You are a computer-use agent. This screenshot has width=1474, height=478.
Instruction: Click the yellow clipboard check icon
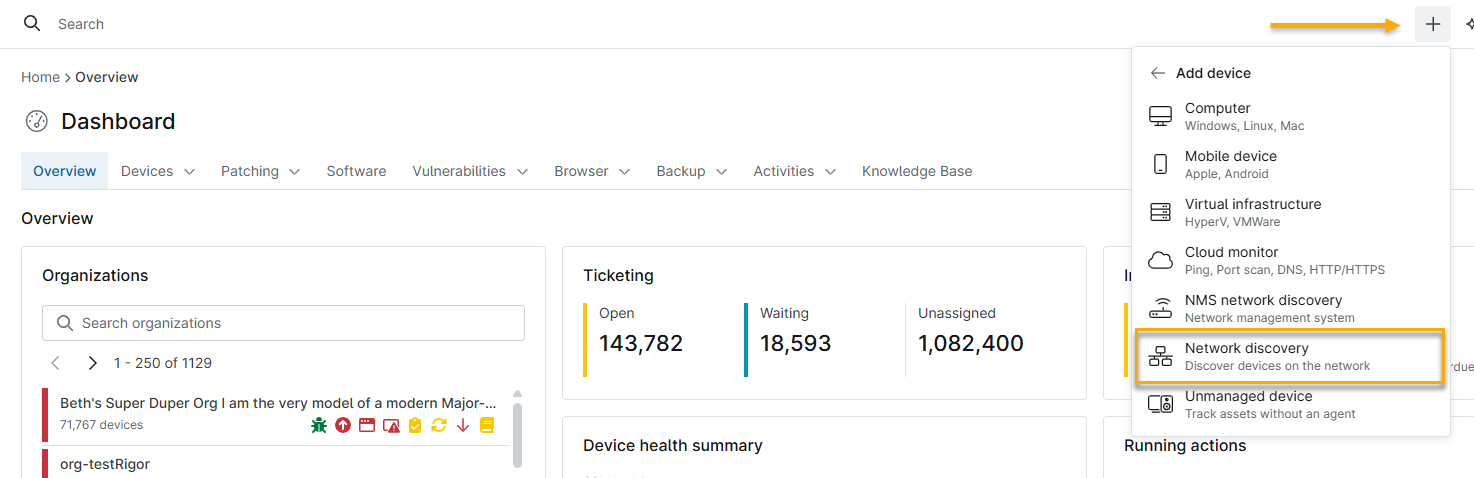(415, 425)
